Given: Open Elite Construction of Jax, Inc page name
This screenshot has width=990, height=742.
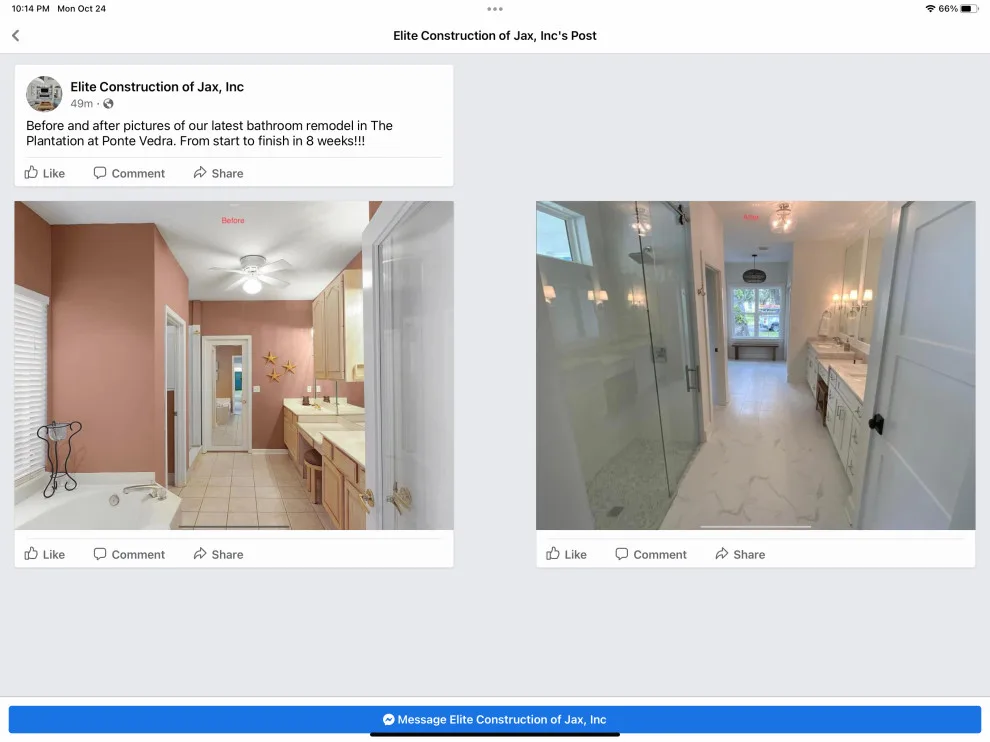Looking at the screenshot, I should coord(157,87).
